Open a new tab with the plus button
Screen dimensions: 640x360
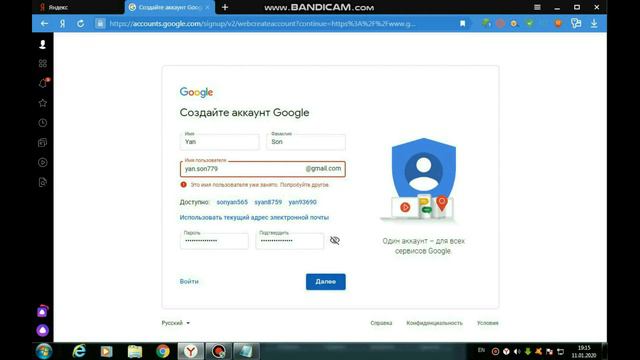225,7
